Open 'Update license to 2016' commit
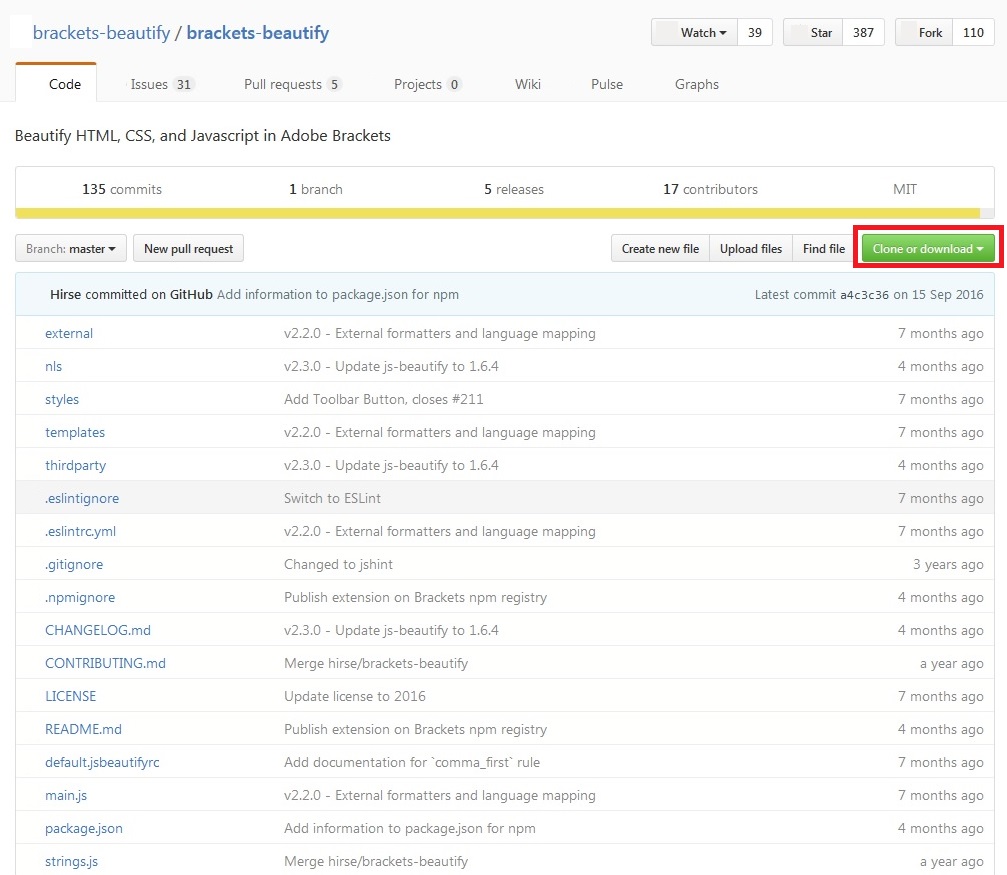 355,696
